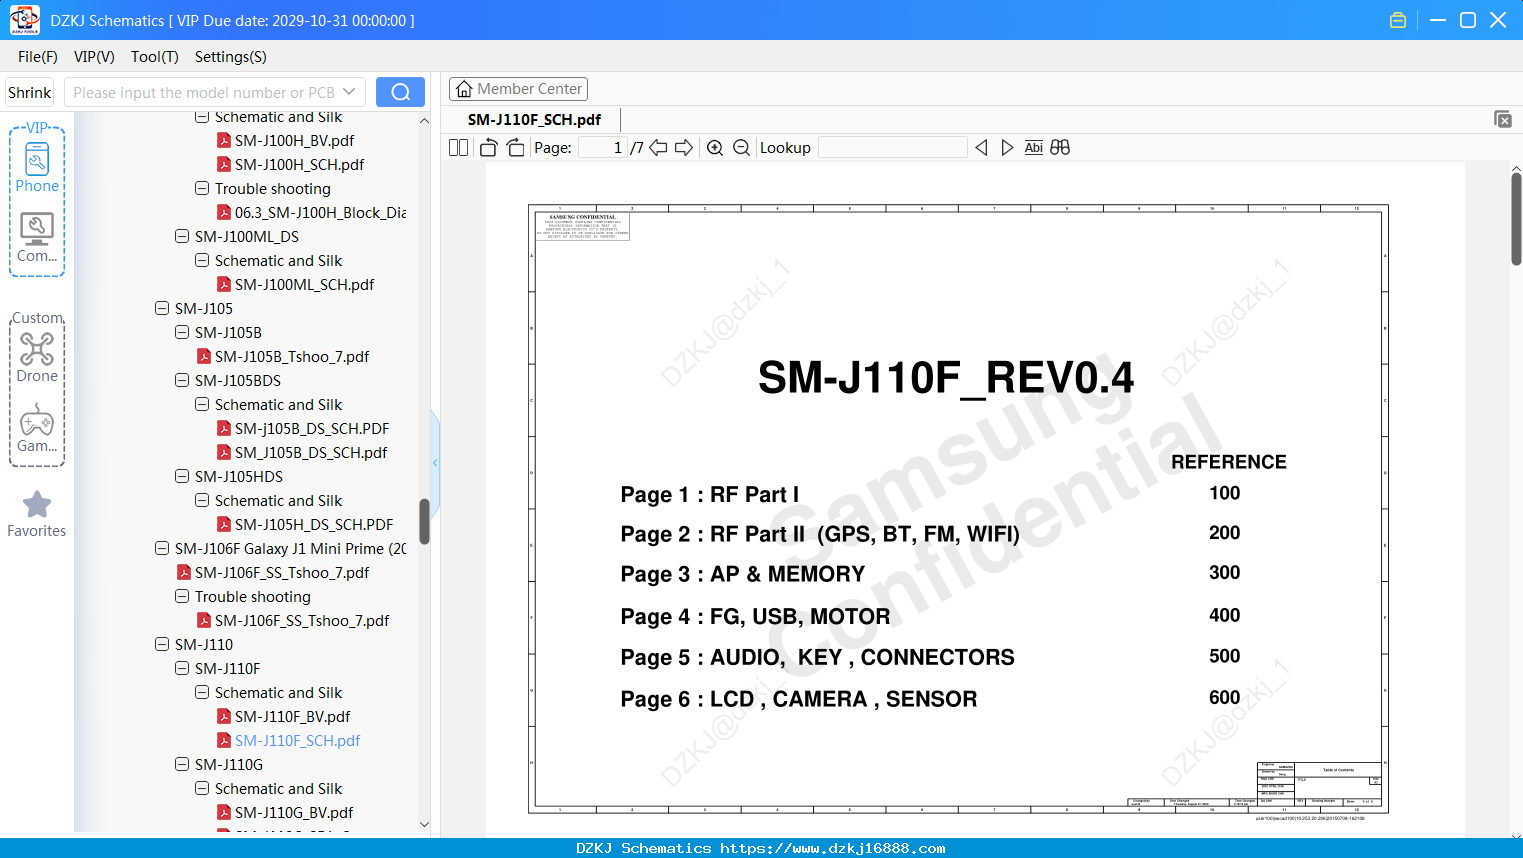Open Favorites star icon

[x=37, y=514]
